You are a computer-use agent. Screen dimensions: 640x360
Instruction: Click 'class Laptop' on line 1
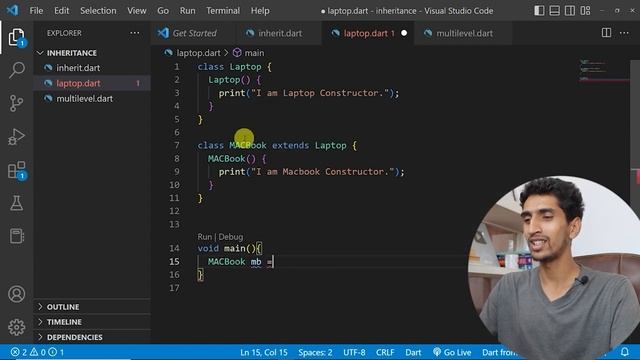229,67
